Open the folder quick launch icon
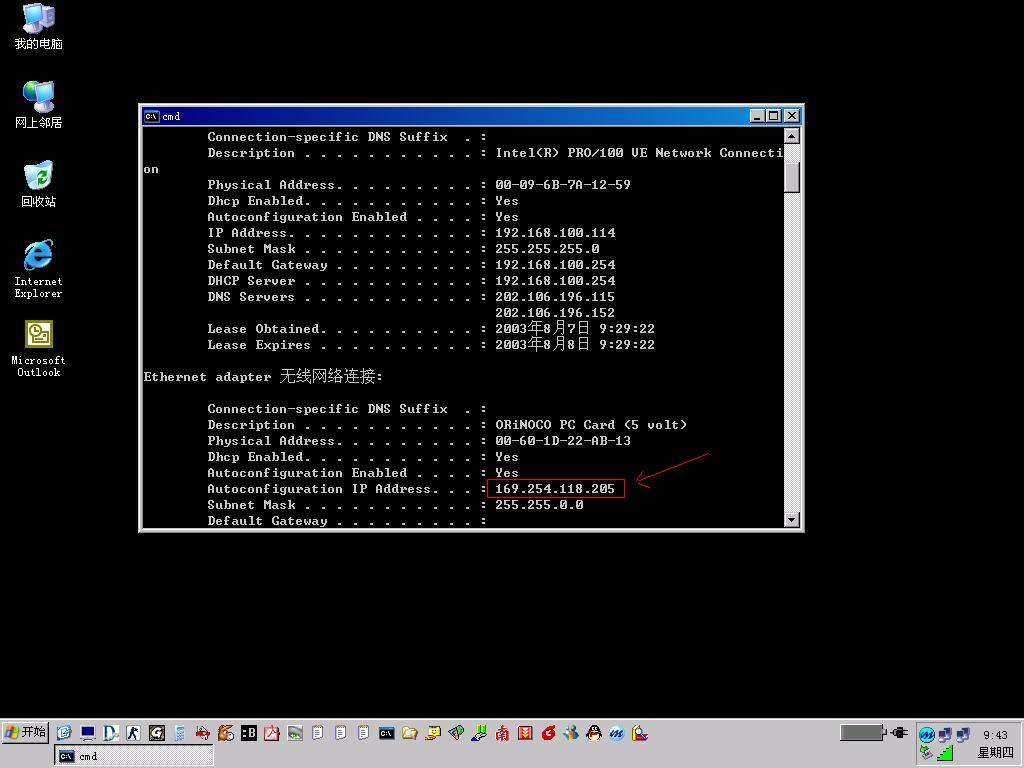The image size is (1024, 768). point(409,733)
